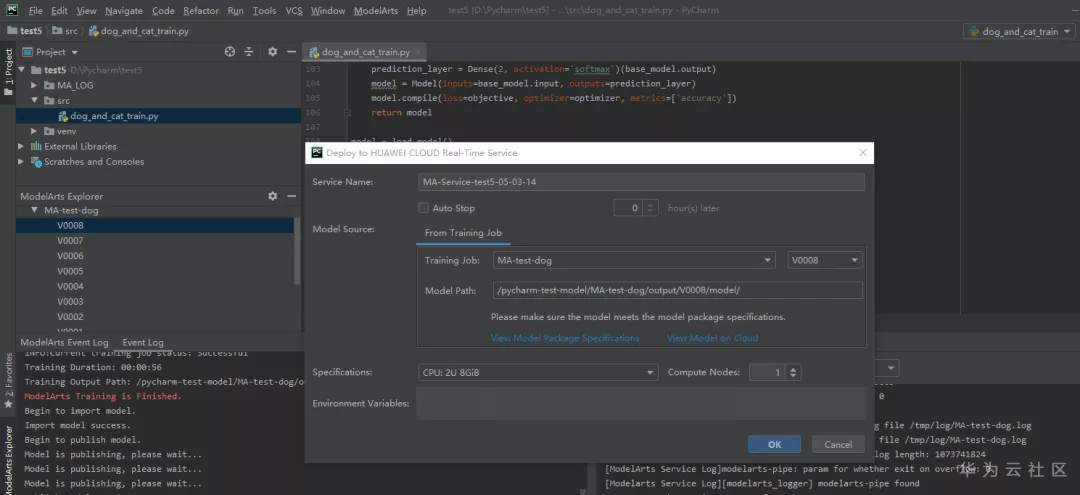This screenshot has height=495, width=1080.
Task: Select version V0006 in ModelArts Explorer
Action: tap(70, 255)
